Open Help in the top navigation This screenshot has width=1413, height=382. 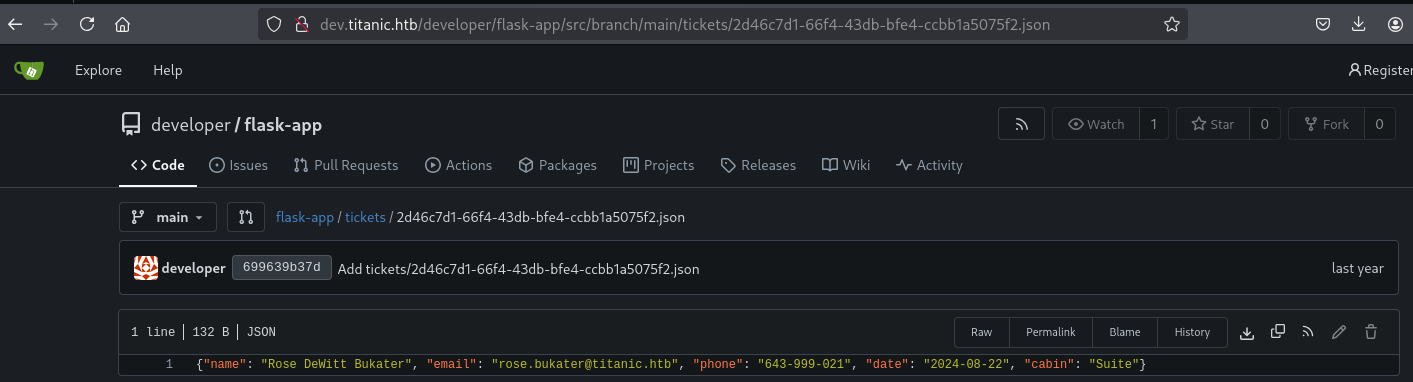pos(168,70)
